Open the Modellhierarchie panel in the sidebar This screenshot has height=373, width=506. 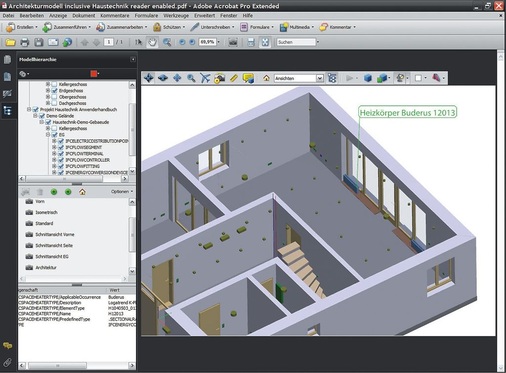(x=7, y=110)
